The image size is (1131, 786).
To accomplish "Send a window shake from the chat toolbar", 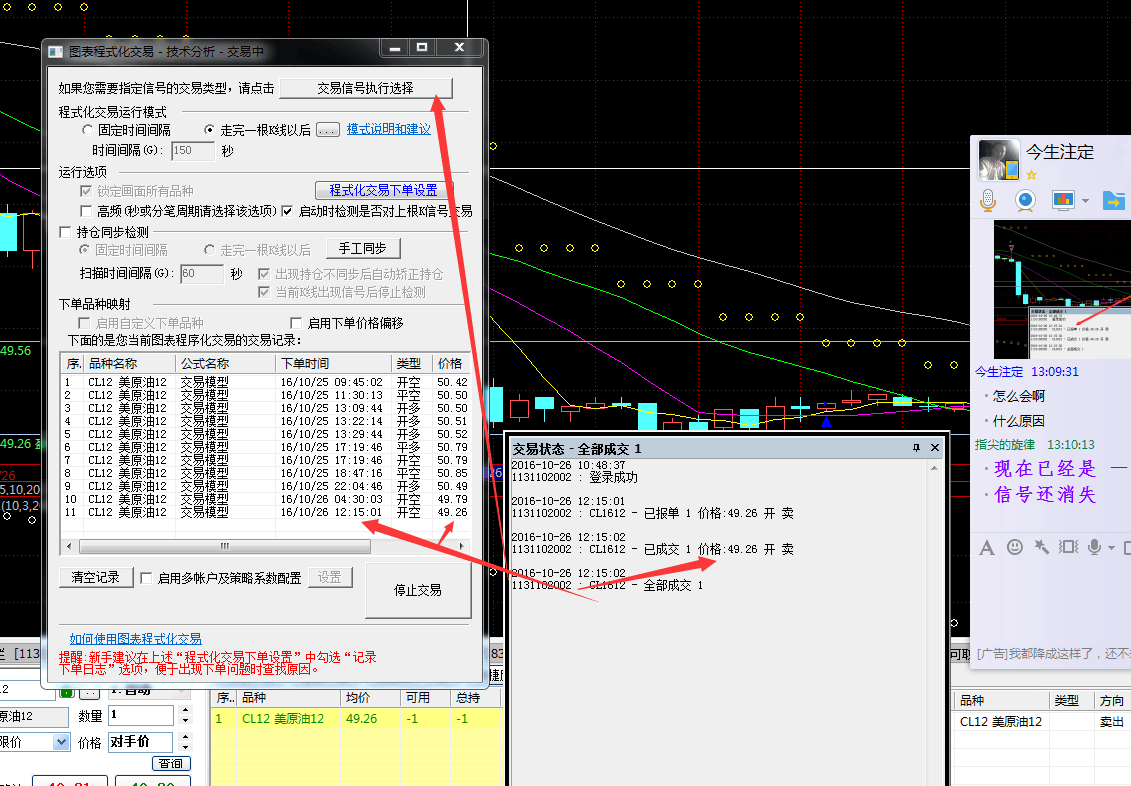I will [x=1068, y=547].
